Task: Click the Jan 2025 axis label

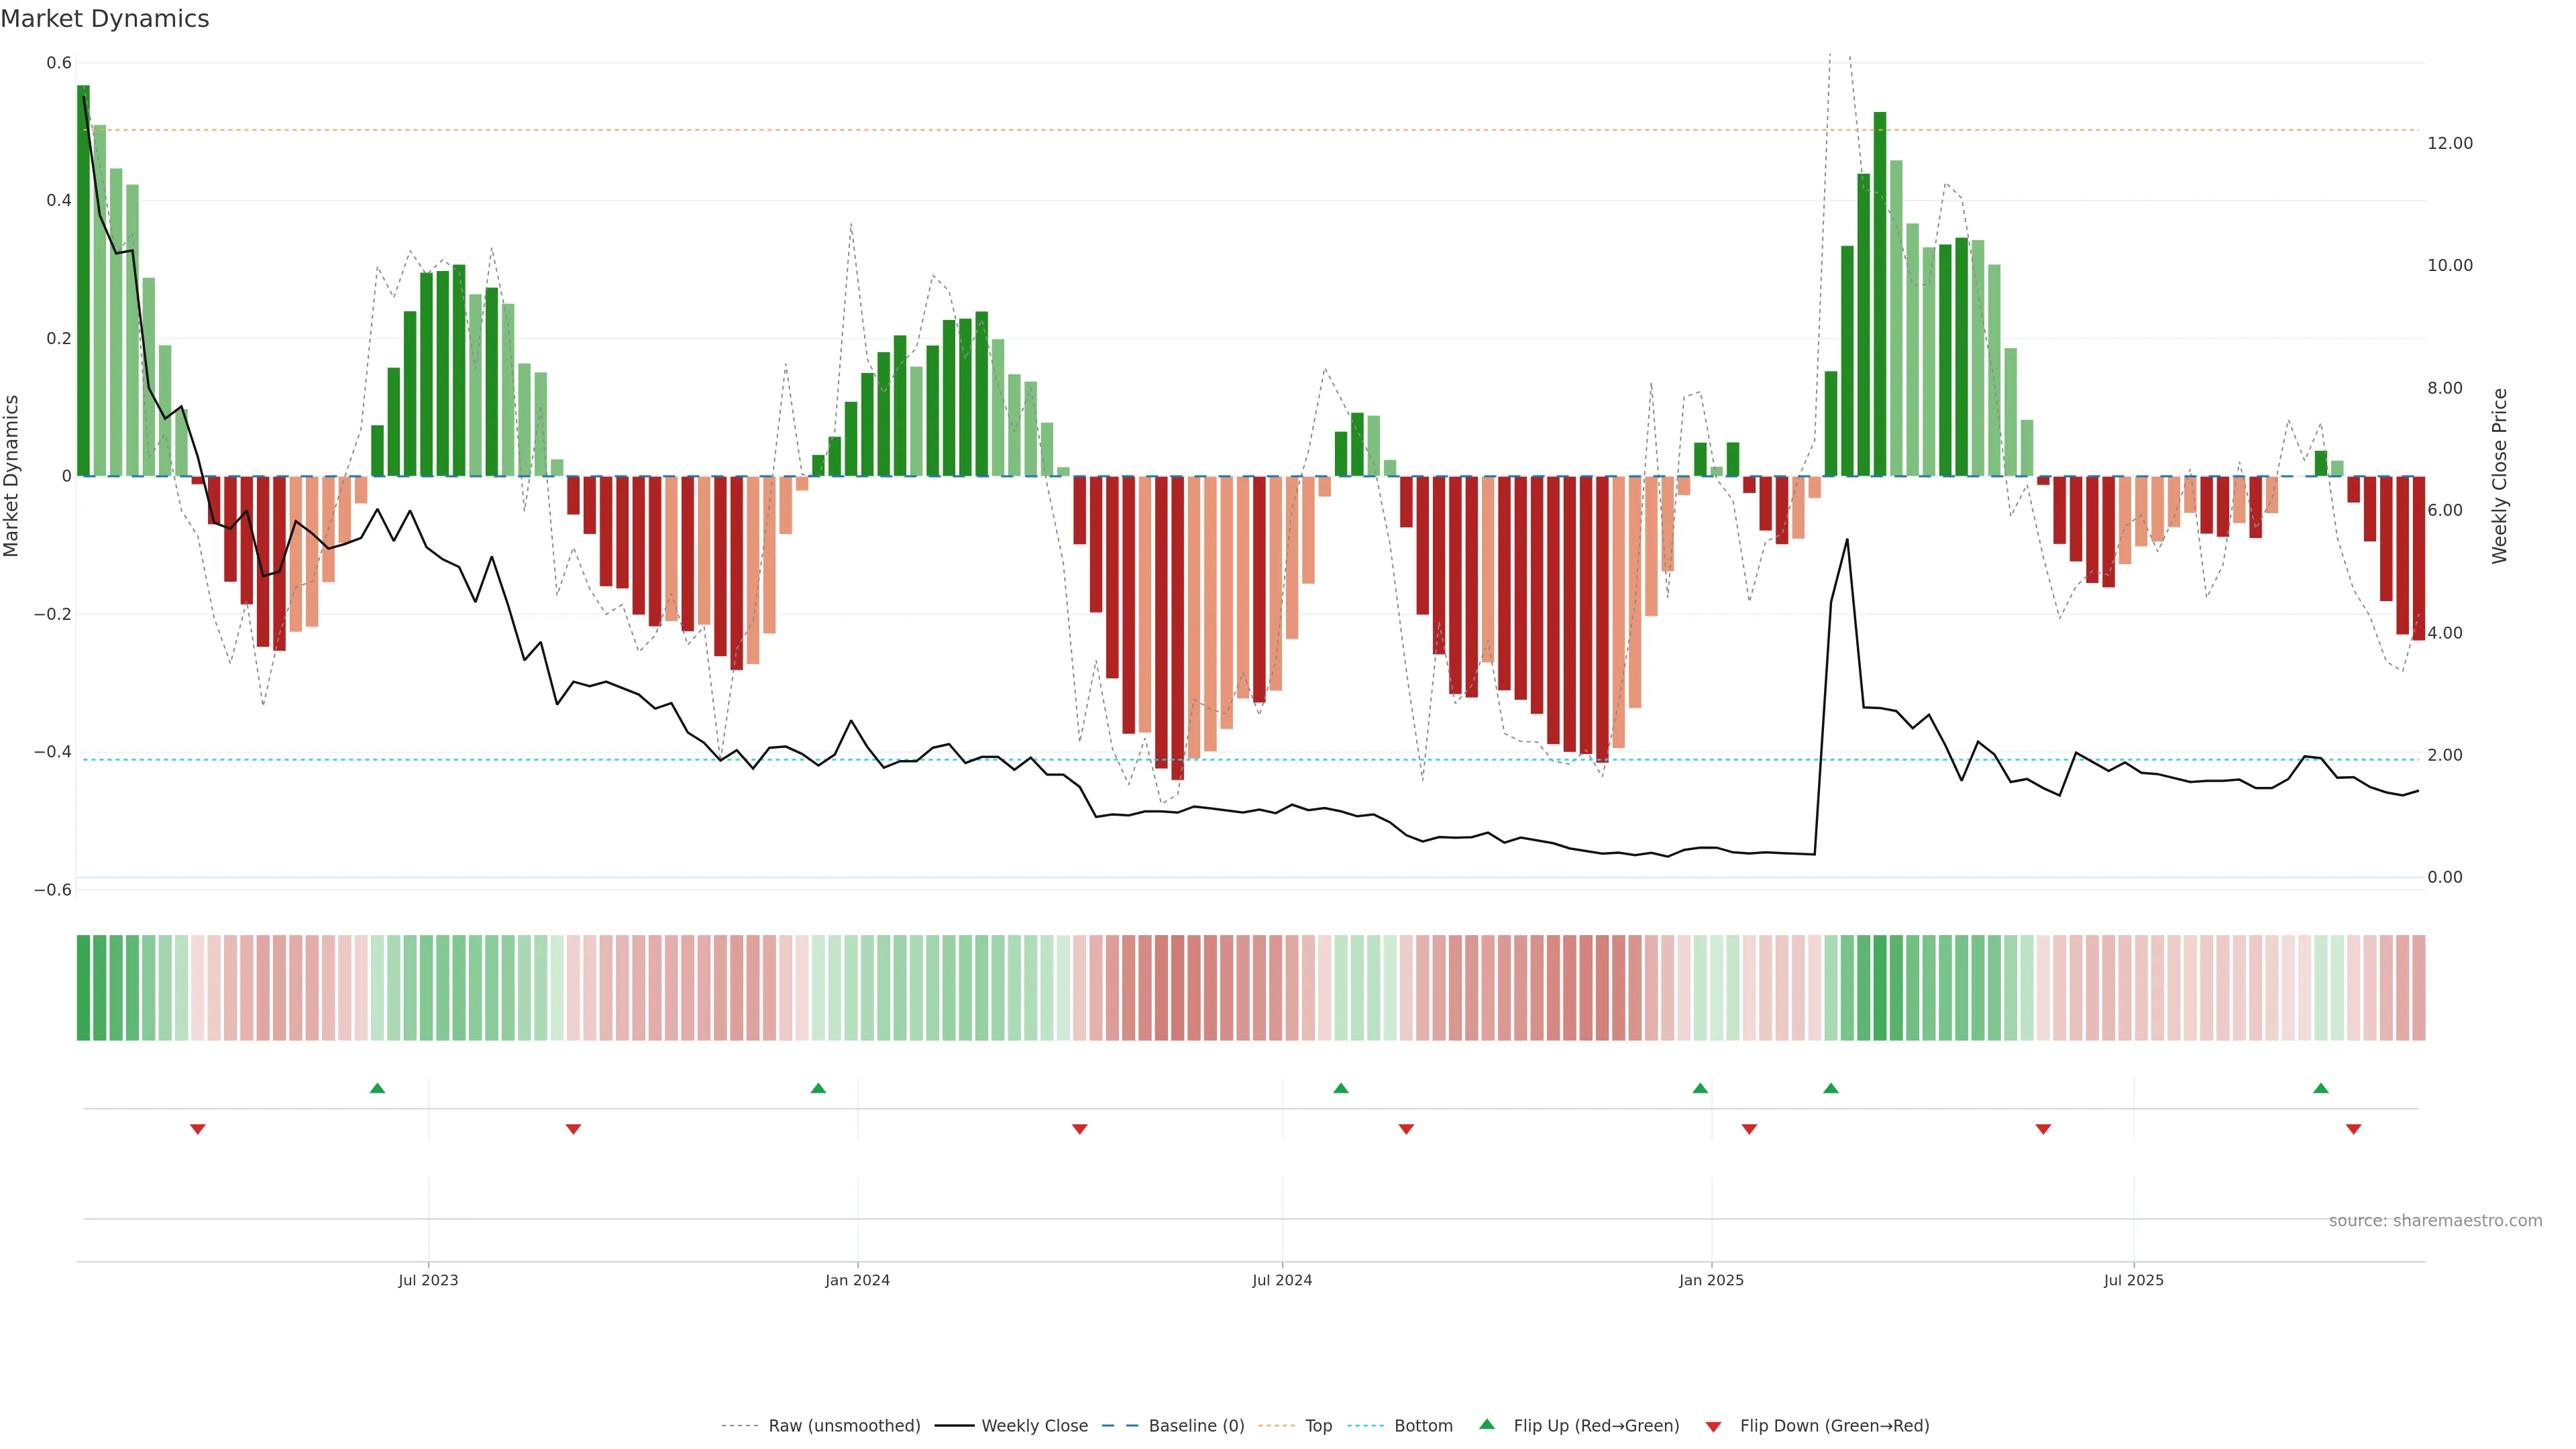Action: pyautogui.click(x=1711, y=1280)
